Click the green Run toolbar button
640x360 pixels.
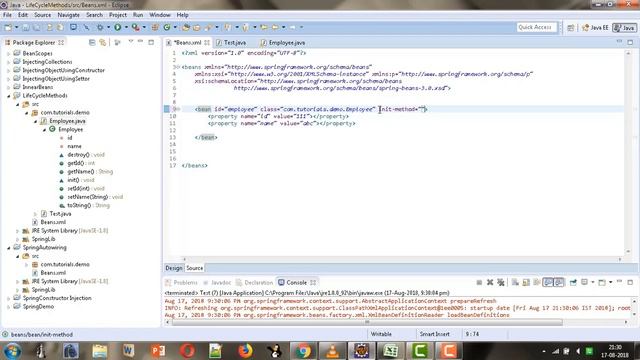pyautogui.click(x=118, y=27)
